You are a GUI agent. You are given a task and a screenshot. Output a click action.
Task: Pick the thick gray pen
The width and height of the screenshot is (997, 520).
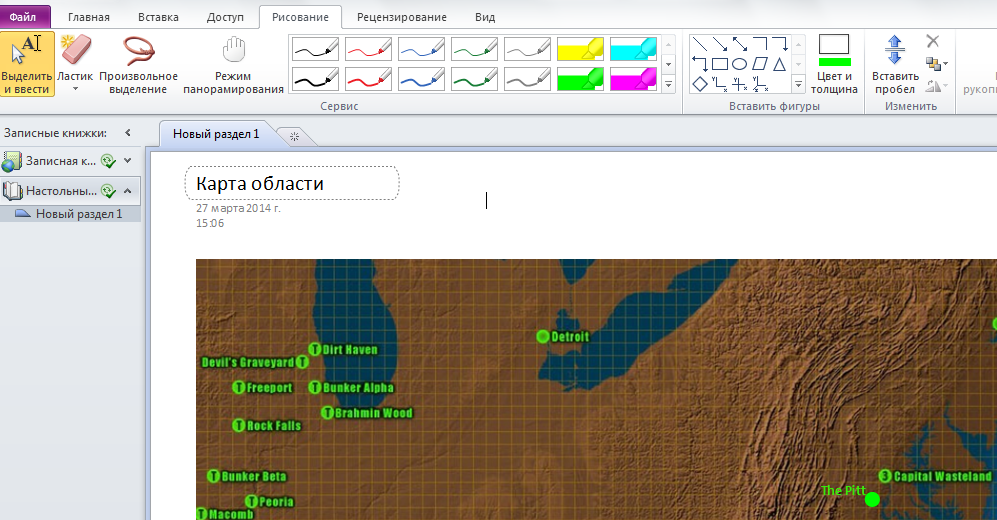527,79
